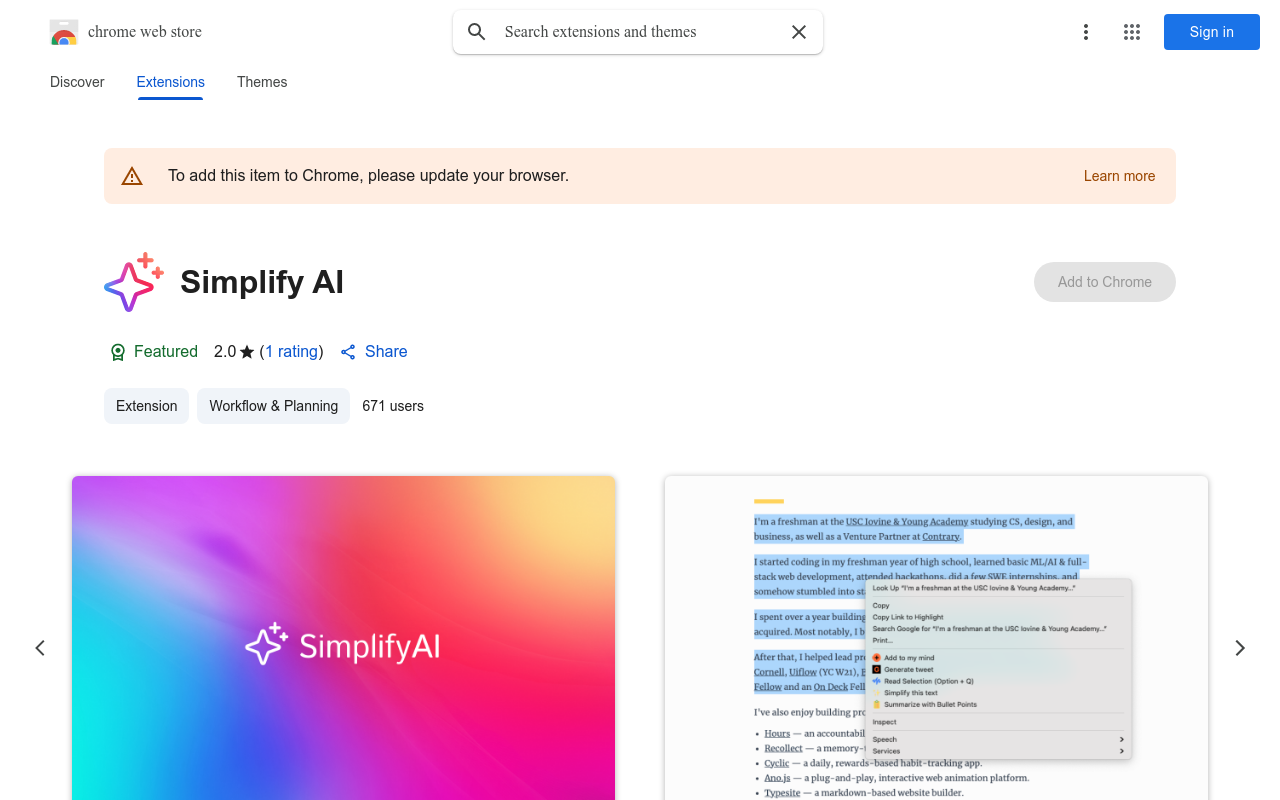Click the warning triangle icon
This screenshot has height=800, width=1280.
tap(132, 176)
